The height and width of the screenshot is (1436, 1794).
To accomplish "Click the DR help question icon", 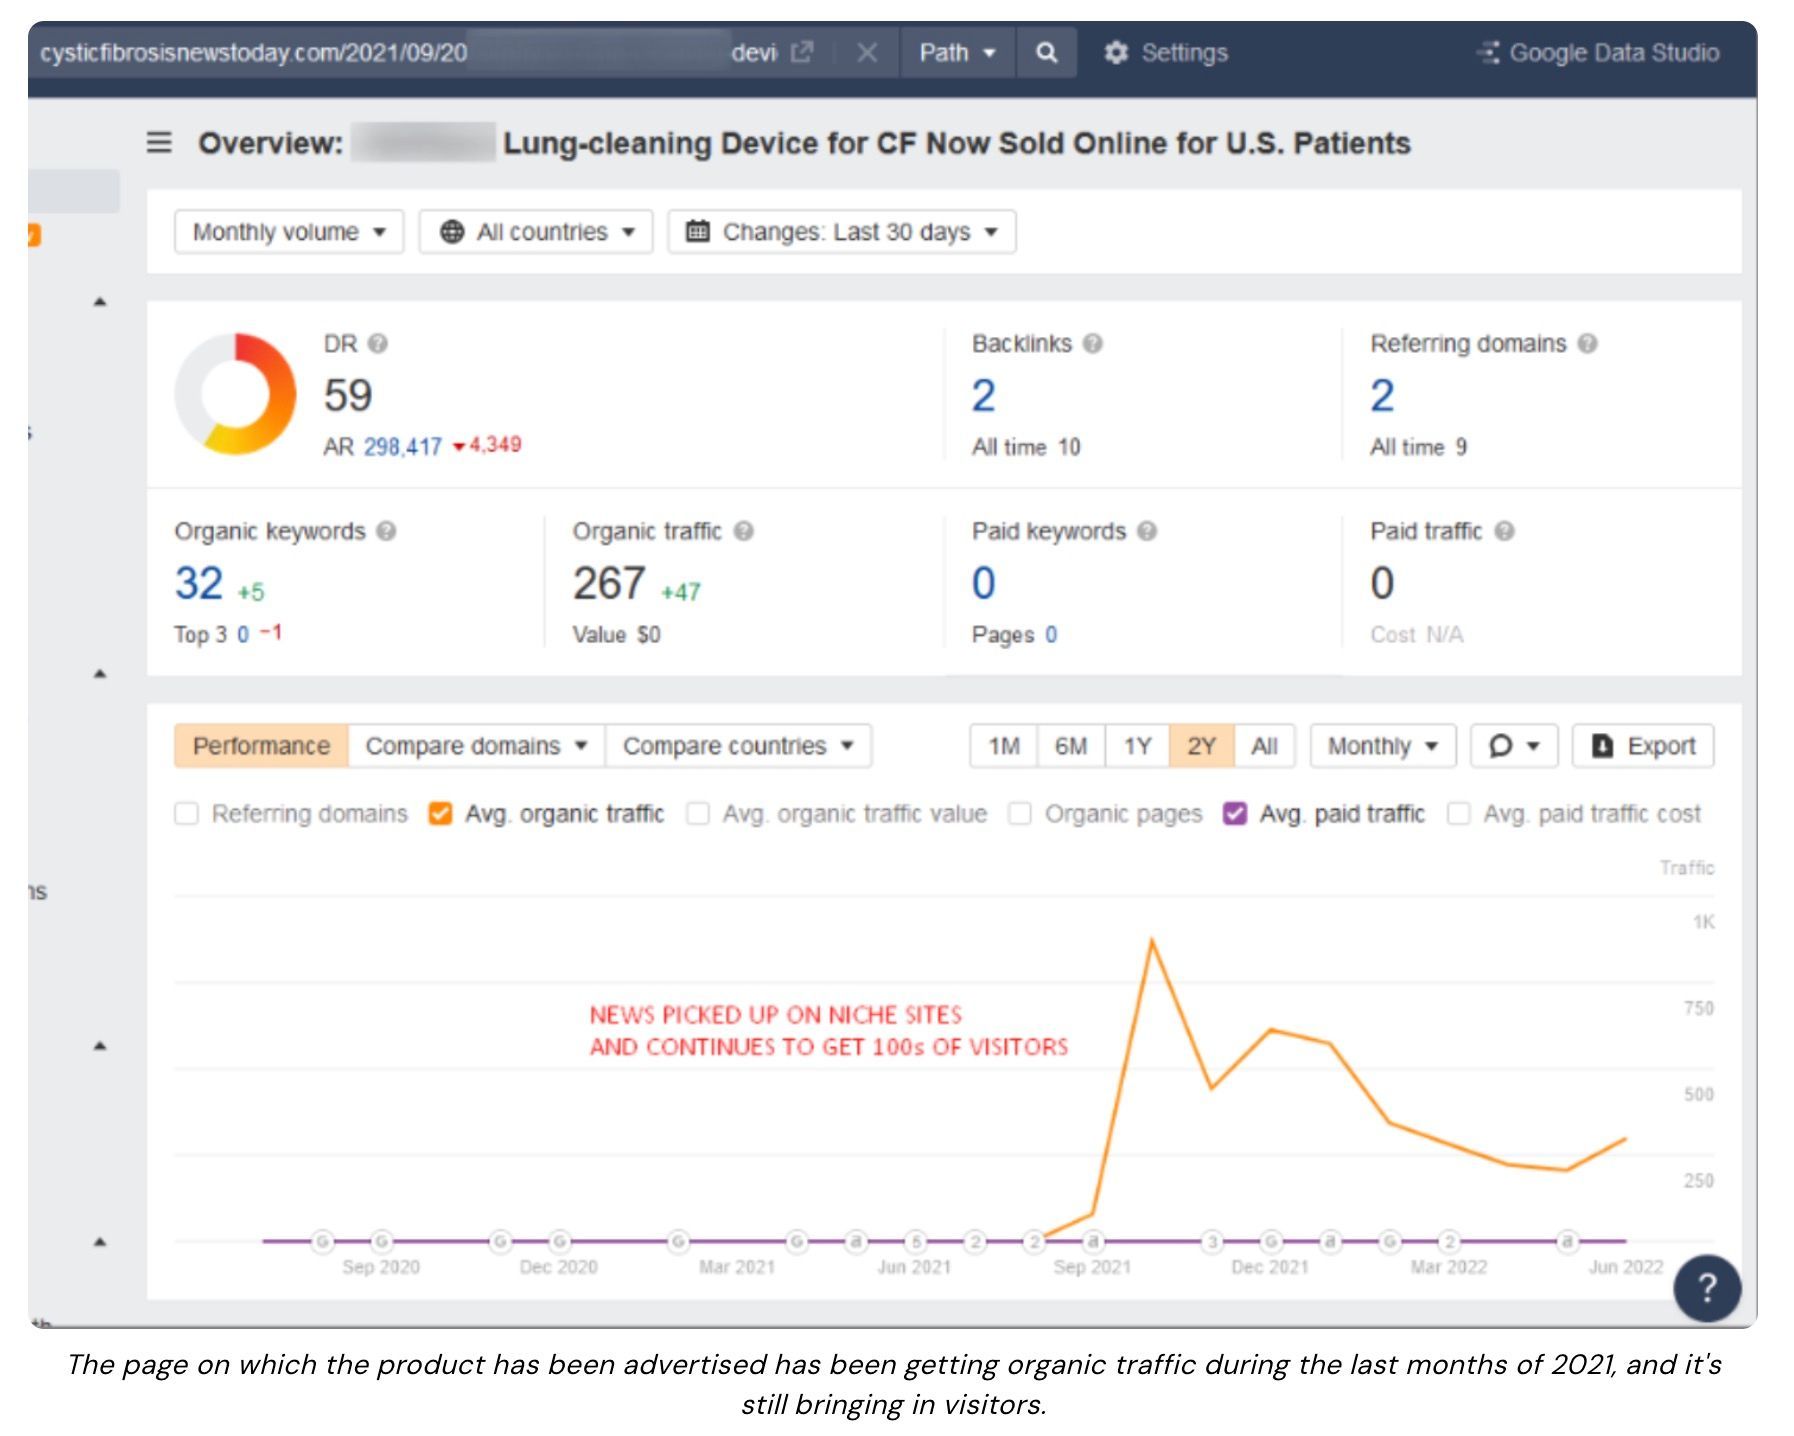I will [x=378, y=344].
